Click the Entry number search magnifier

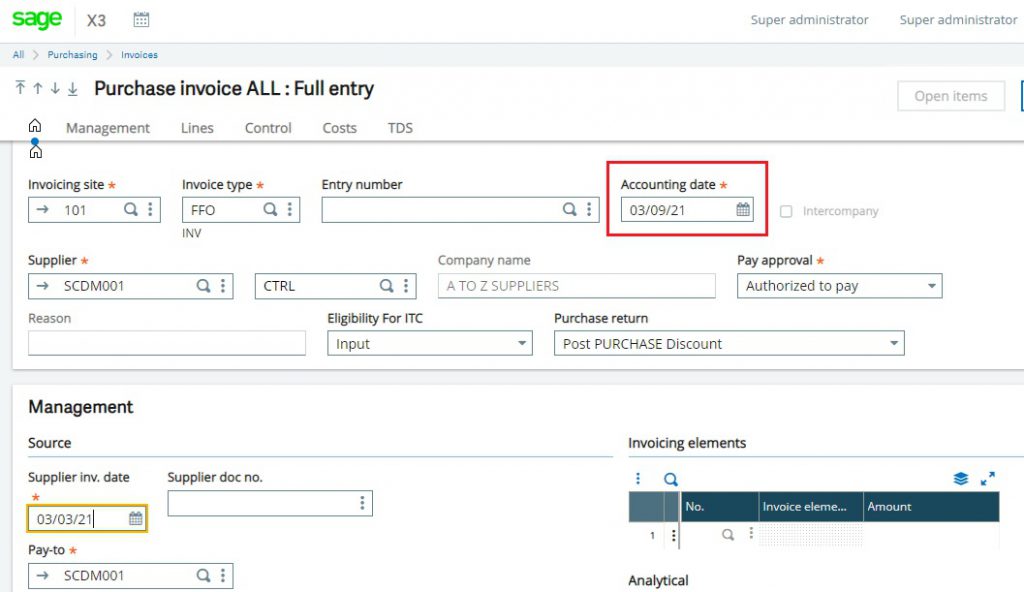pos(569,210)
